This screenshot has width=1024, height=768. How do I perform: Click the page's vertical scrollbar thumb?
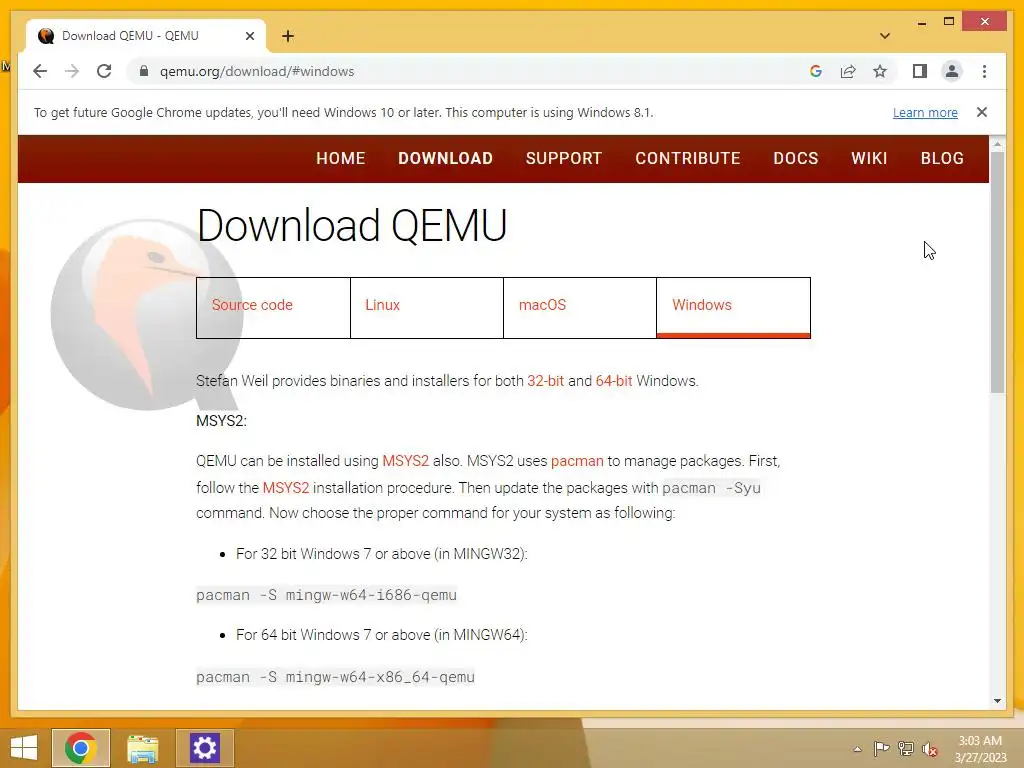[997, 272]
